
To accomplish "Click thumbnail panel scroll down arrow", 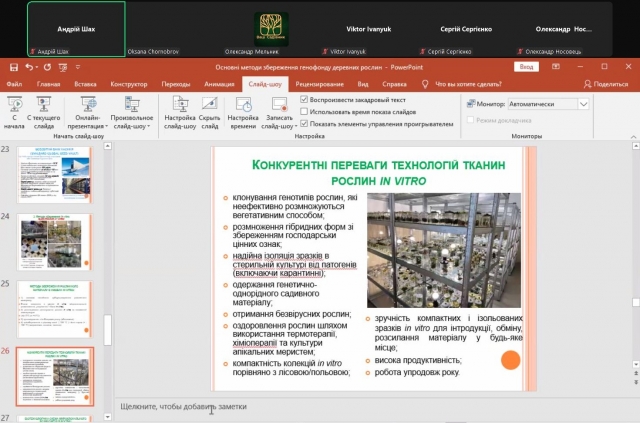I will [x=107, y=417].
